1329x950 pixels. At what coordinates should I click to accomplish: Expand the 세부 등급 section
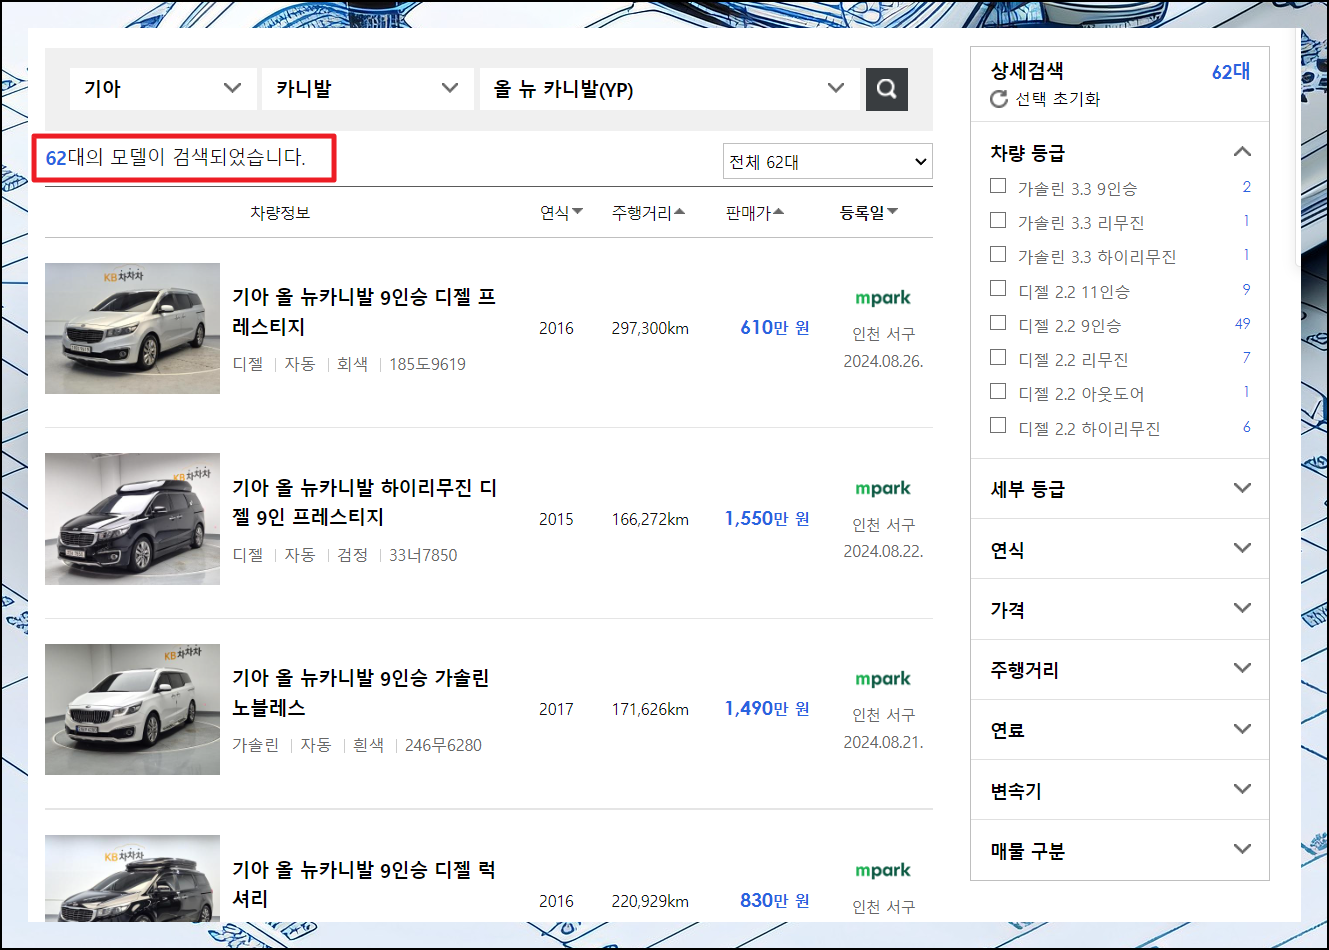pos(1242,488)
